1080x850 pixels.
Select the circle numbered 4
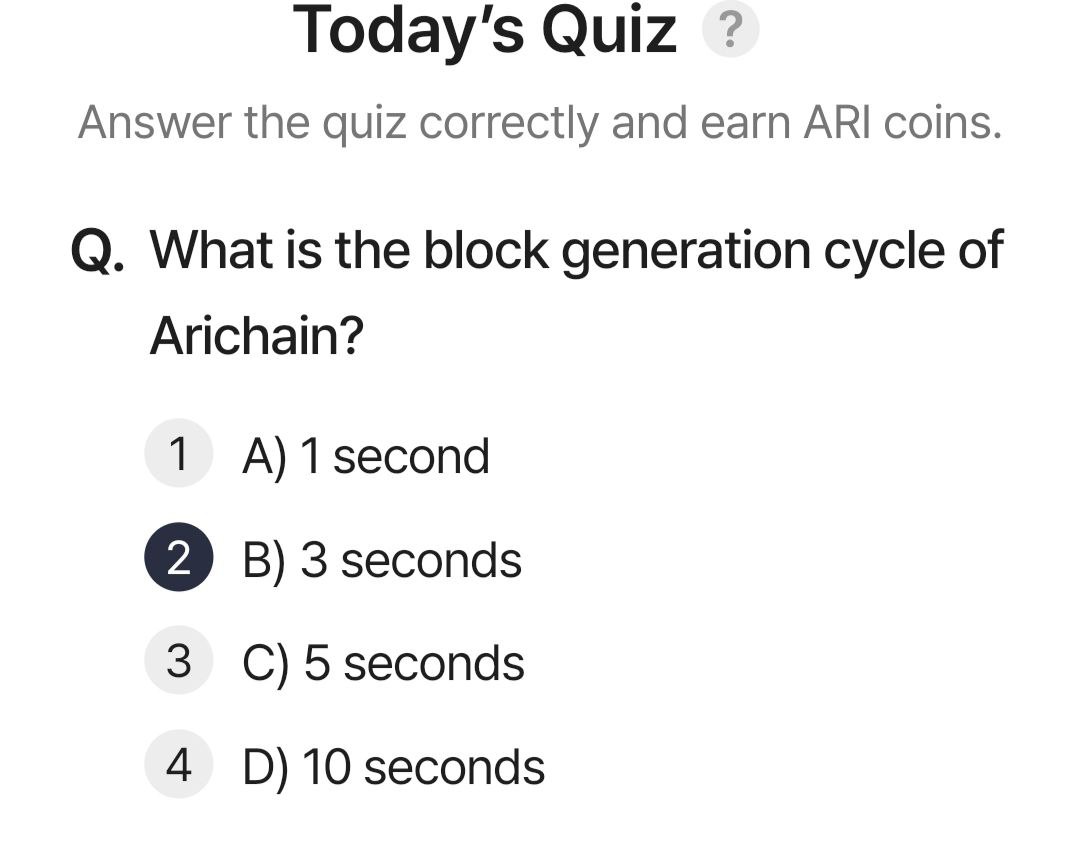click(x=178, y=764)
